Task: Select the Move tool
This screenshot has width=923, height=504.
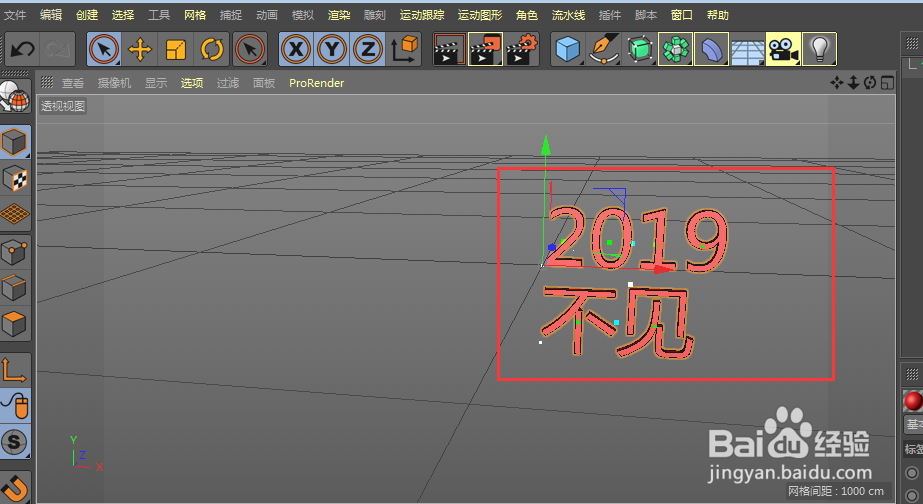Action: pyautogui.click(x=140, y=49)
